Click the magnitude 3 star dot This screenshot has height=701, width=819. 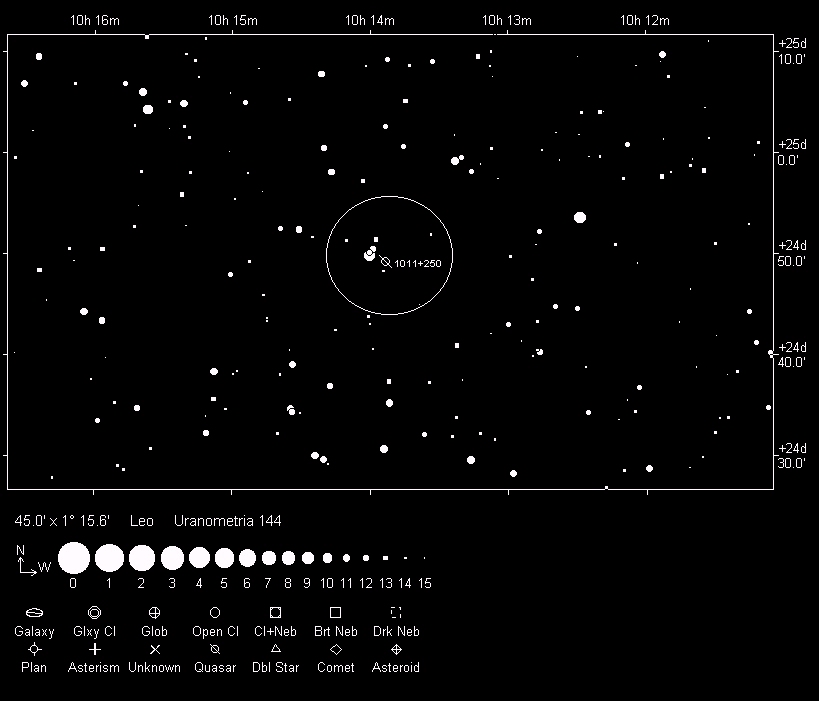point(172,558)
